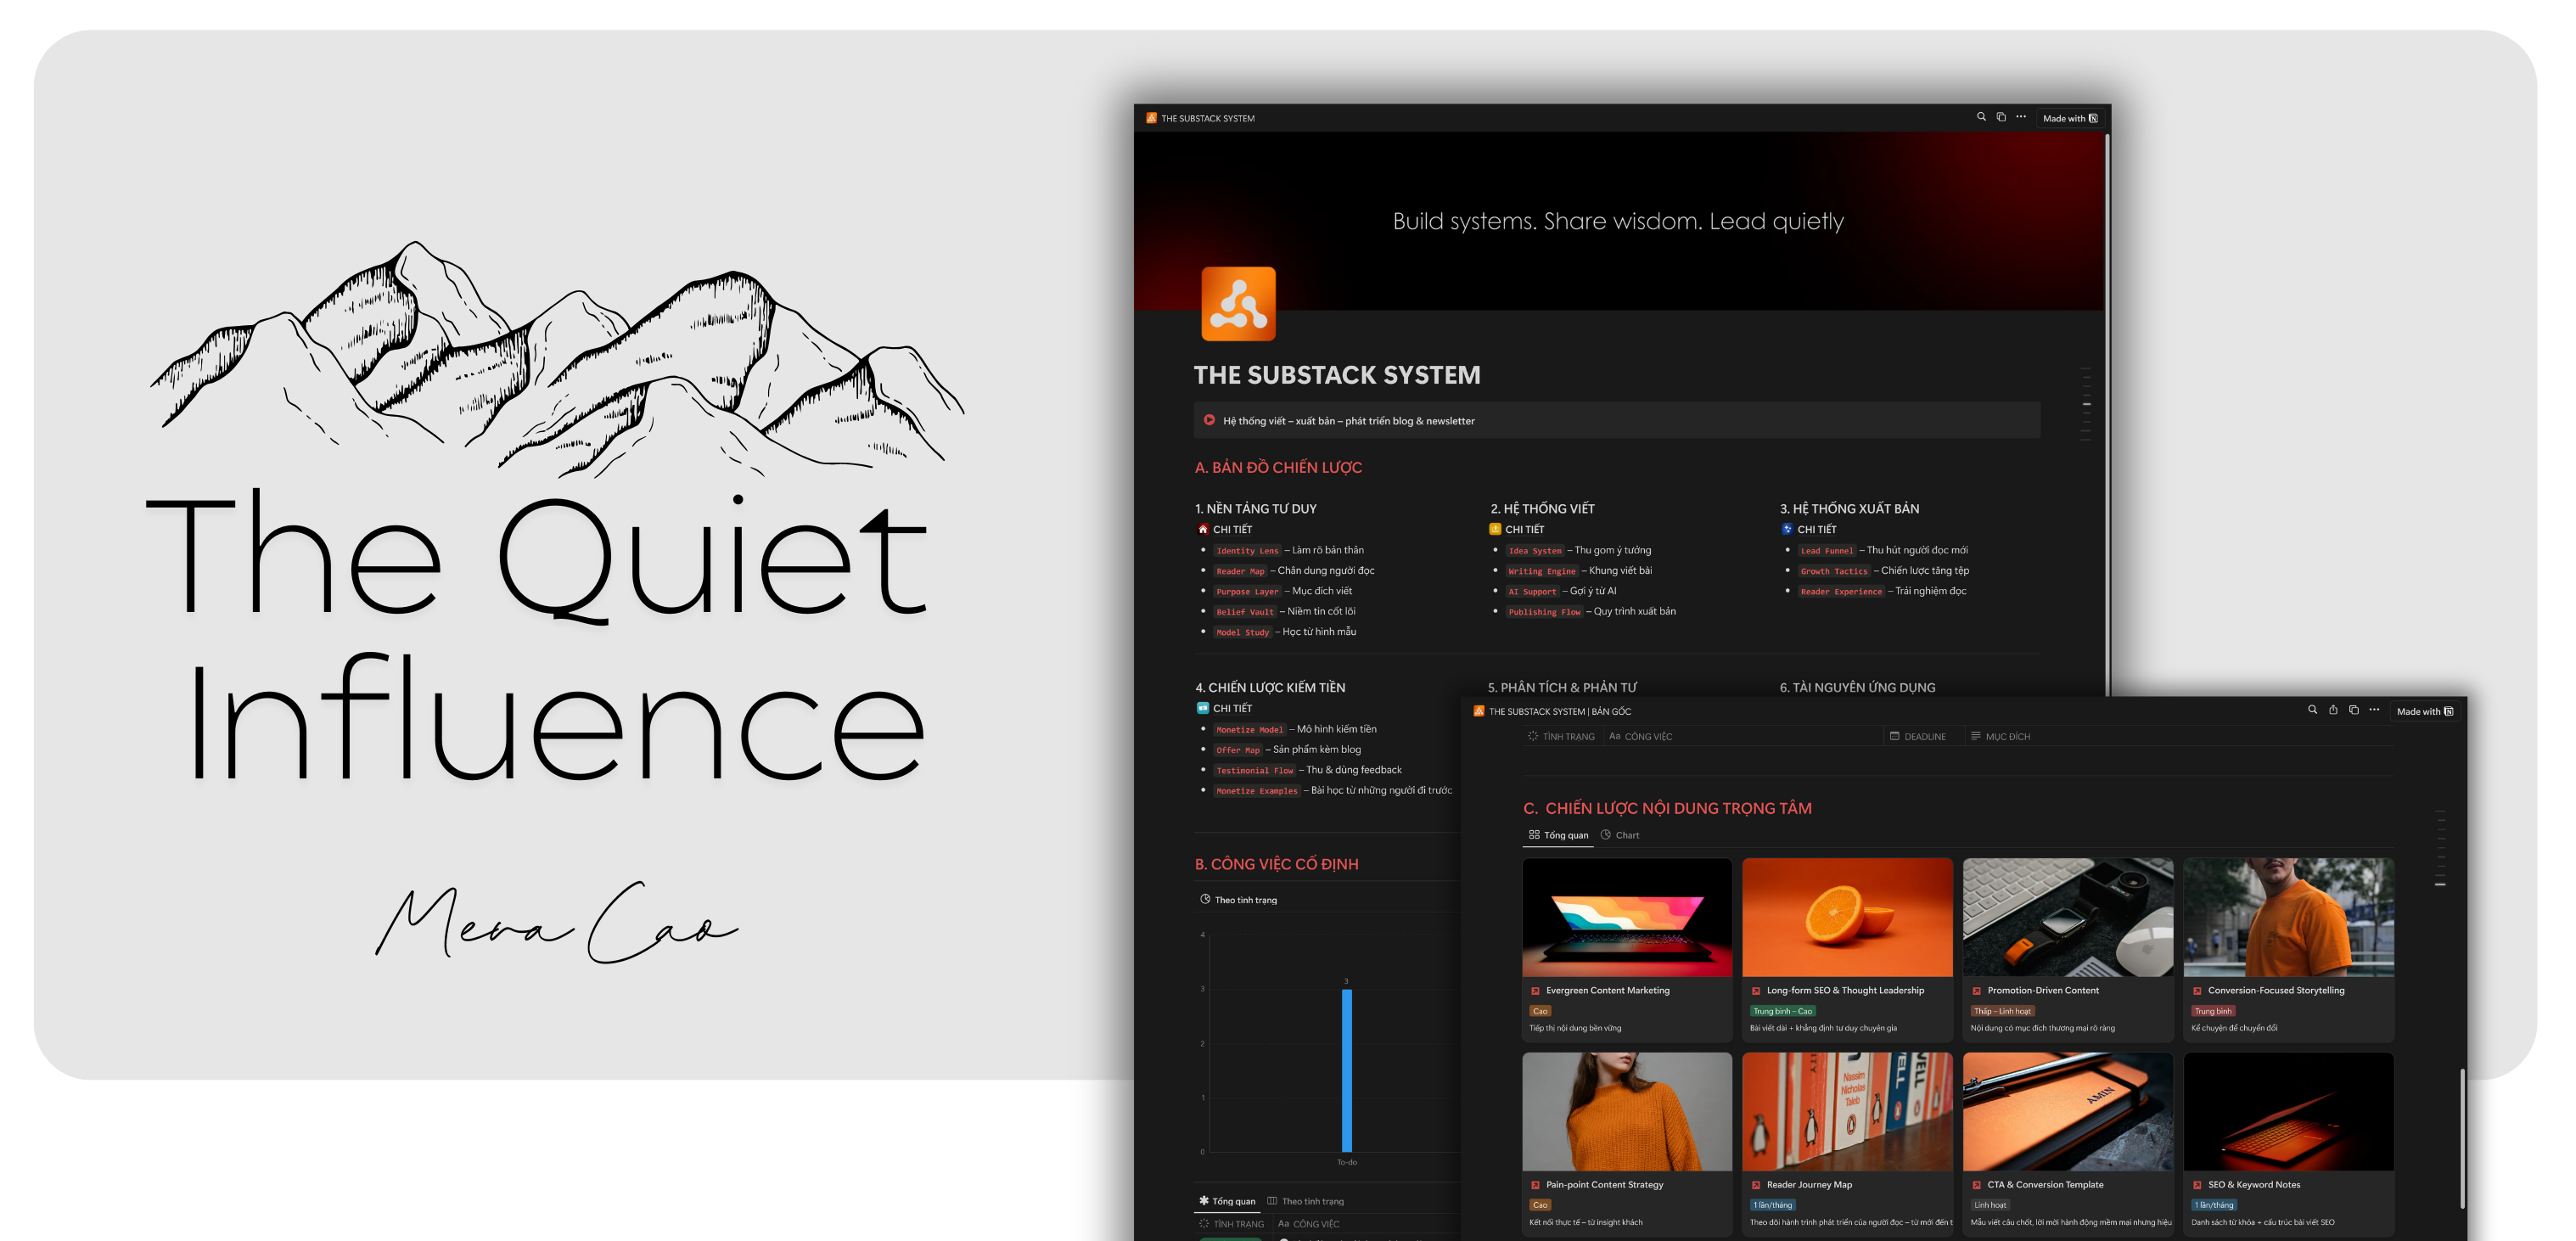Click blue icon beside Hệ Thống Xuất Bản CHI TIẾT
2576x1241 pixels.
coord(1787,529)
